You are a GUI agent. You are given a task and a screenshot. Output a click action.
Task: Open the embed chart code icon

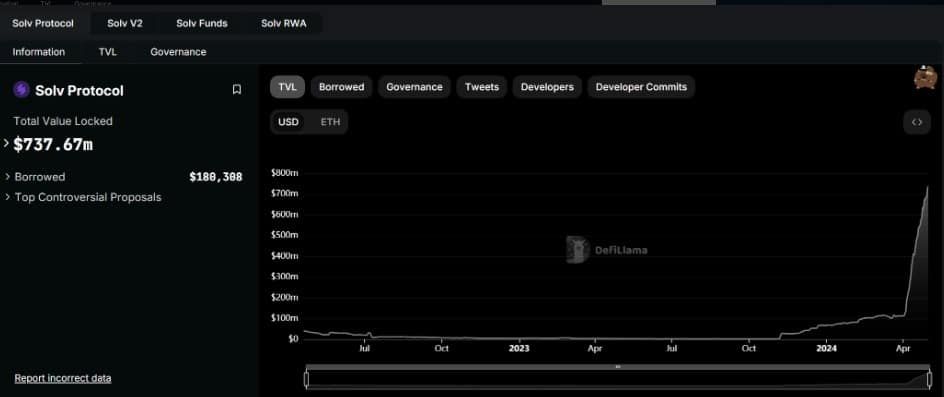[917, 122]
